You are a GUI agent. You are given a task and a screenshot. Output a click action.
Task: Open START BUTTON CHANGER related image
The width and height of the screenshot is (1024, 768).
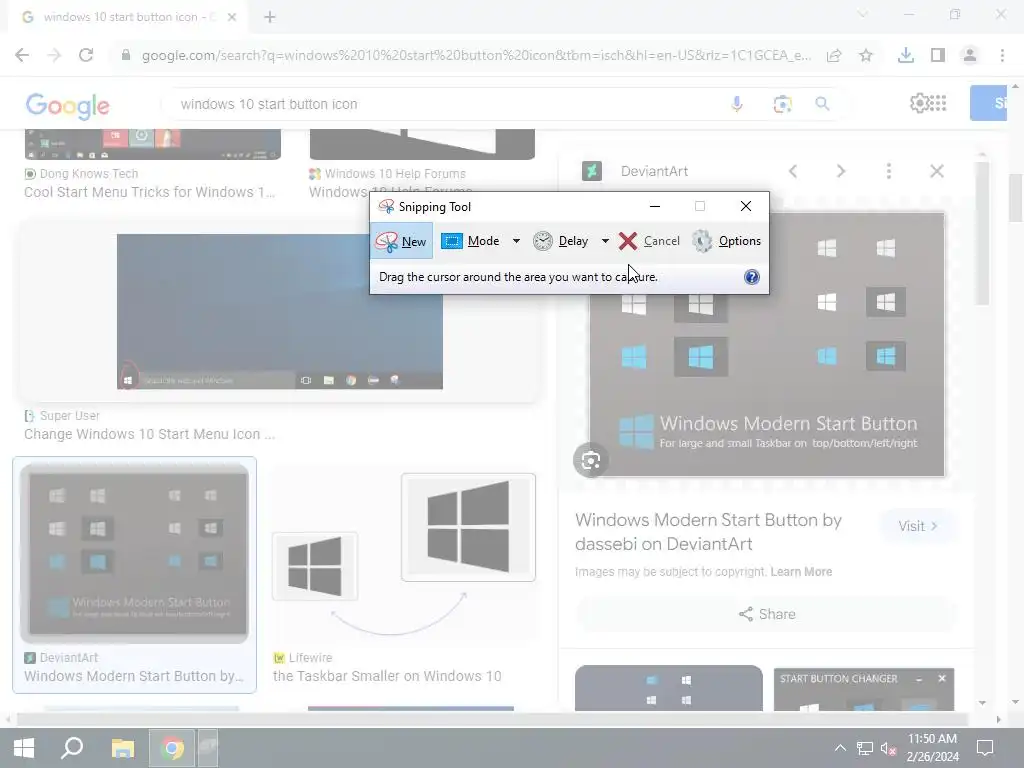(863, 689)
